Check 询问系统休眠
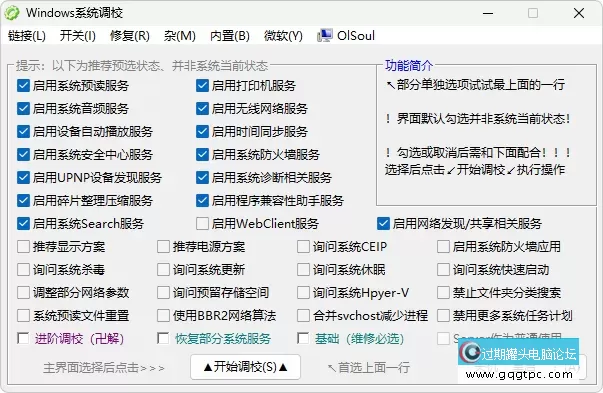 (303, 270)
